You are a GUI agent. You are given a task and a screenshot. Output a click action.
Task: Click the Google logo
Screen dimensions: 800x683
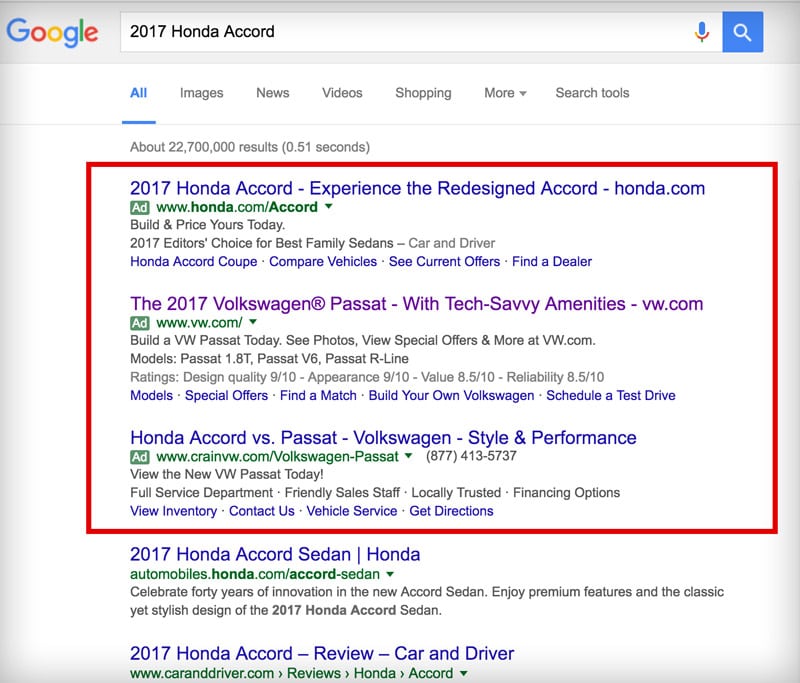tap(52, 32)
